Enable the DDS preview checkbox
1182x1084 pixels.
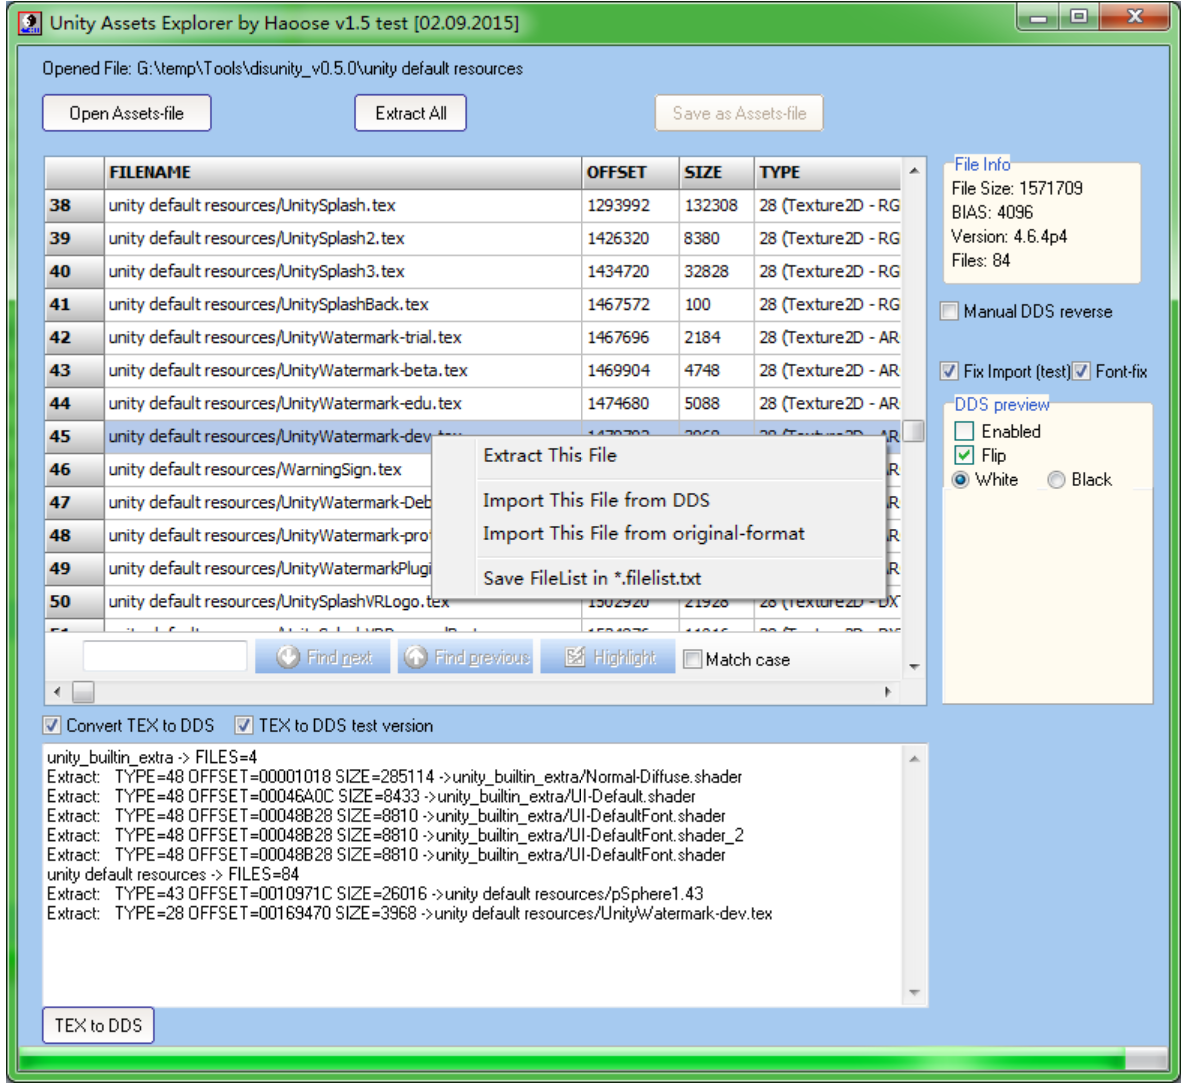click(x=964, y=431)
